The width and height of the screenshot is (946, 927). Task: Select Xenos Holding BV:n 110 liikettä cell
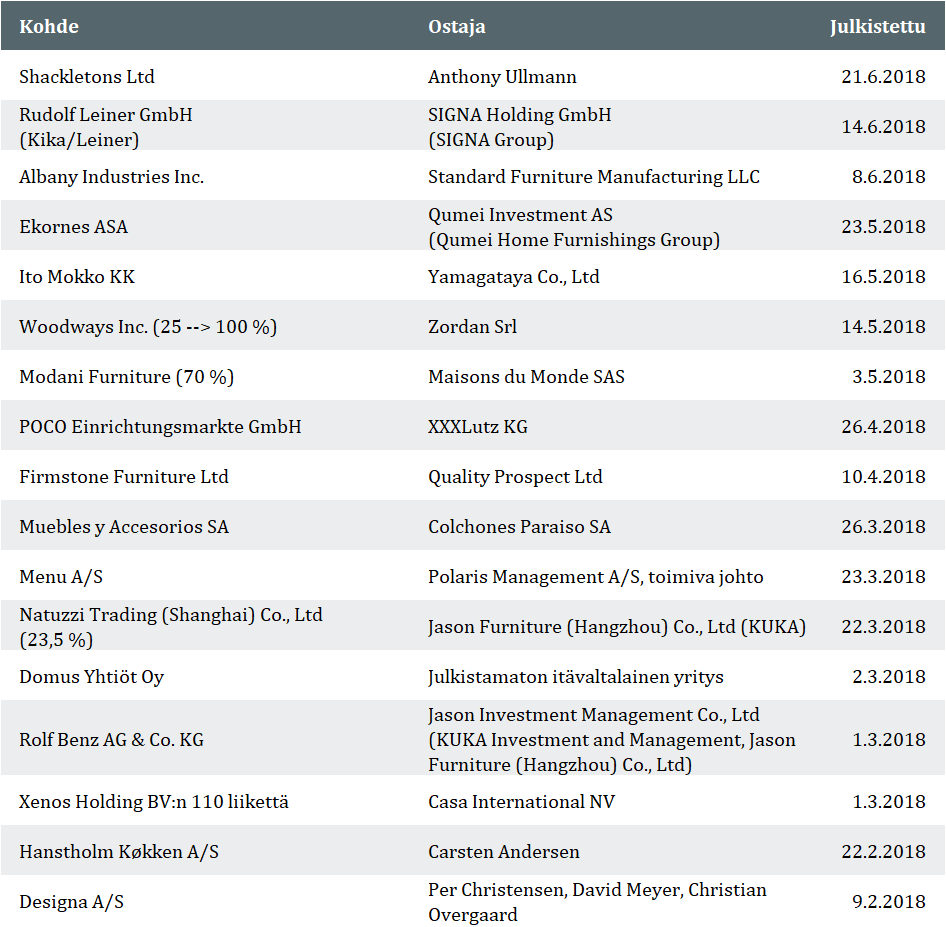154,802
